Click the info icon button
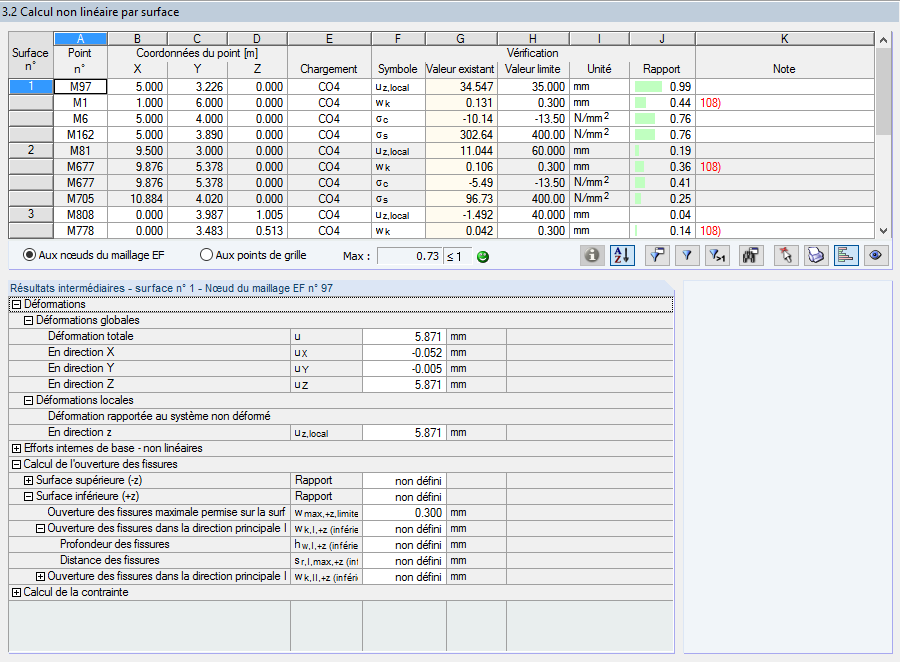900x662 pixels. point(592,255)
